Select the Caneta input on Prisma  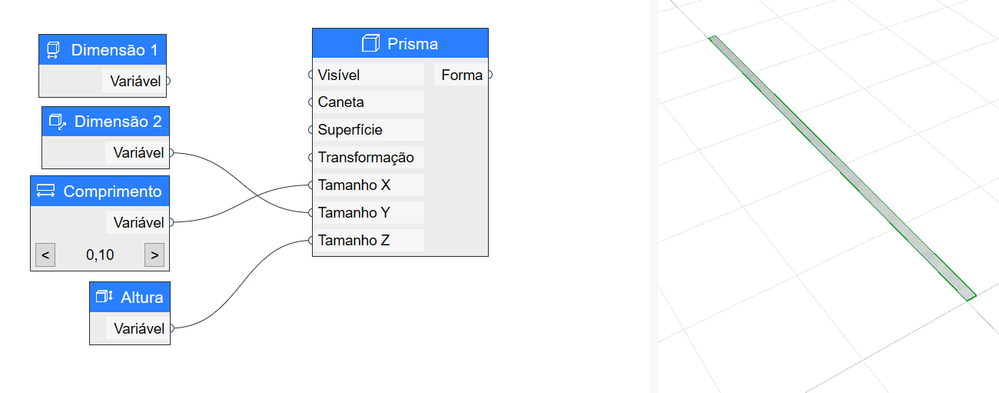click(312, 102)
